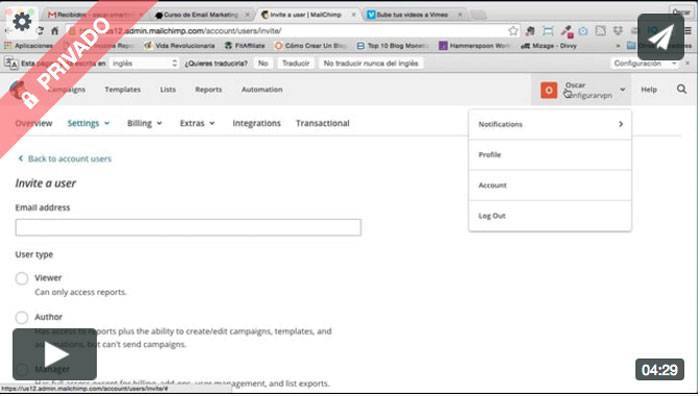The width and height of the screenshot is (700, 396).
Task: Open Cómo Crear Un Blog bookmark
Action: pos(311,46)
